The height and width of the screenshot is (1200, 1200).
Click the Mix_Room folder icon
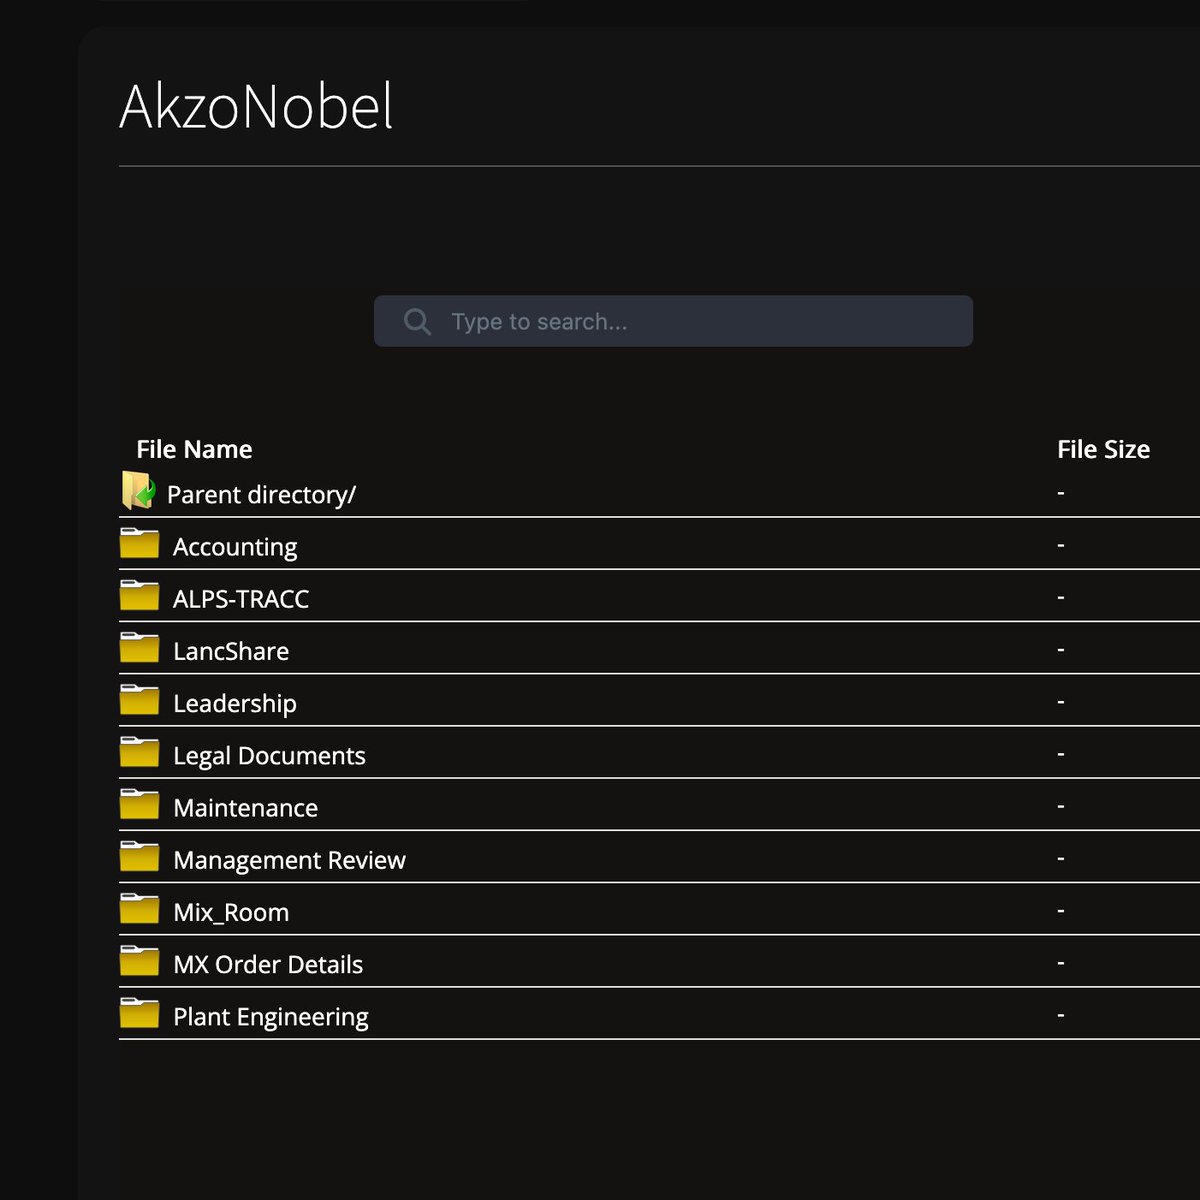point(139,908)
